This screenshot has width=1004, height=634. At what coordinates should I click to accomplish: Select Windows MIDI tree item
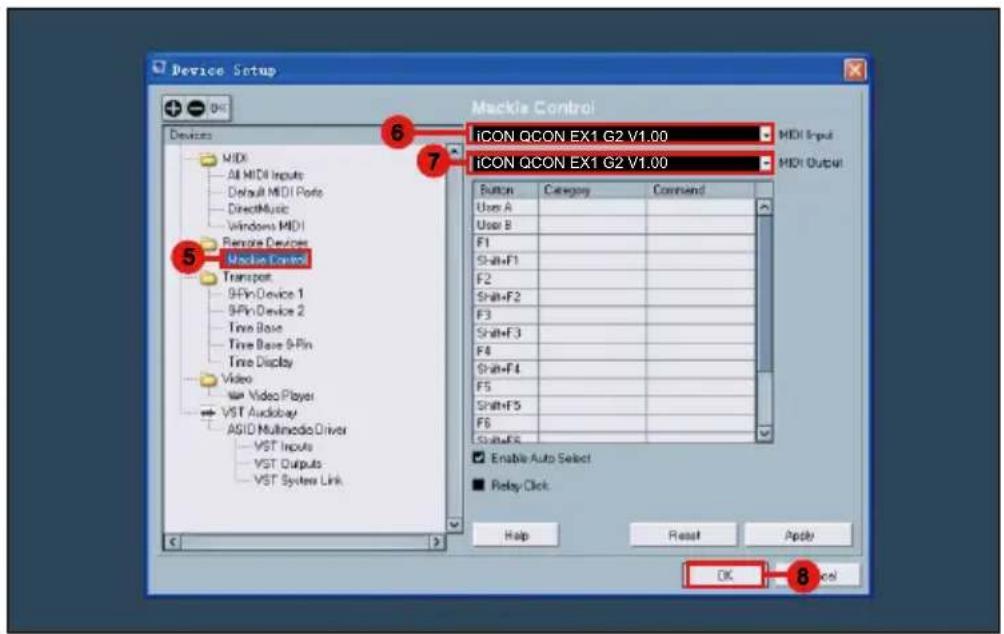pos(266,226)
